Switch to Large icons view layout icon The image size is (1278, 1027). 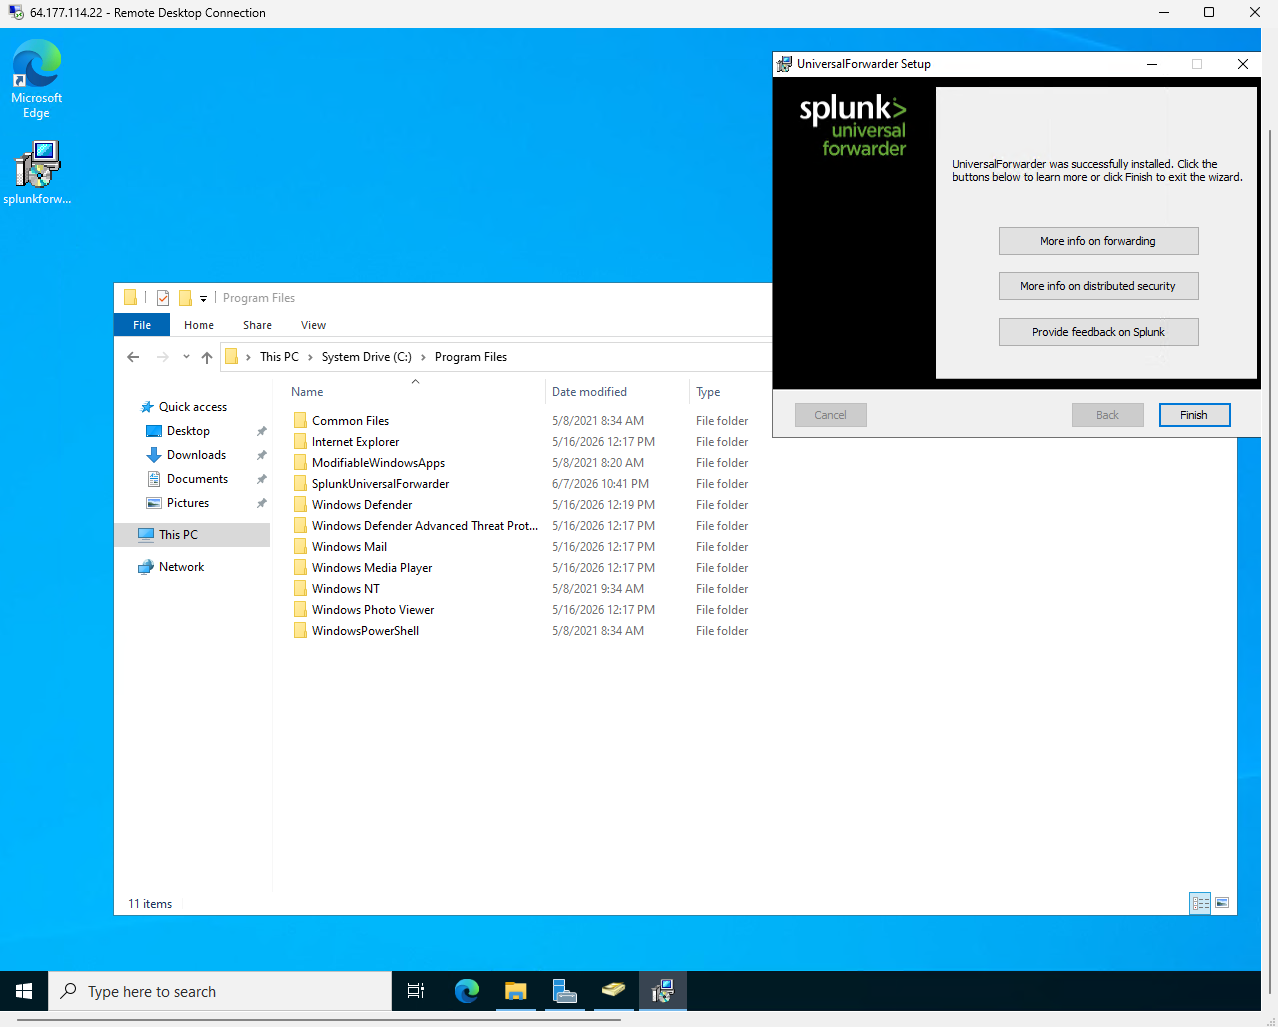pos(1222,903)
